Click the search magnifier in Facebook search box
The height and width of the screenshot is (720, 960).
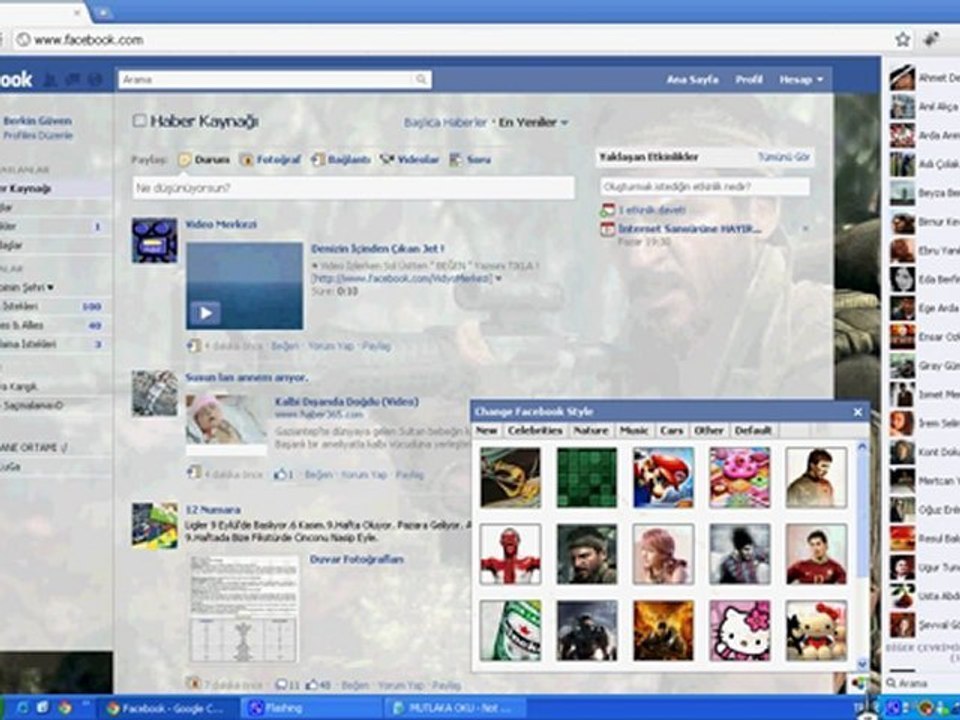421,80
